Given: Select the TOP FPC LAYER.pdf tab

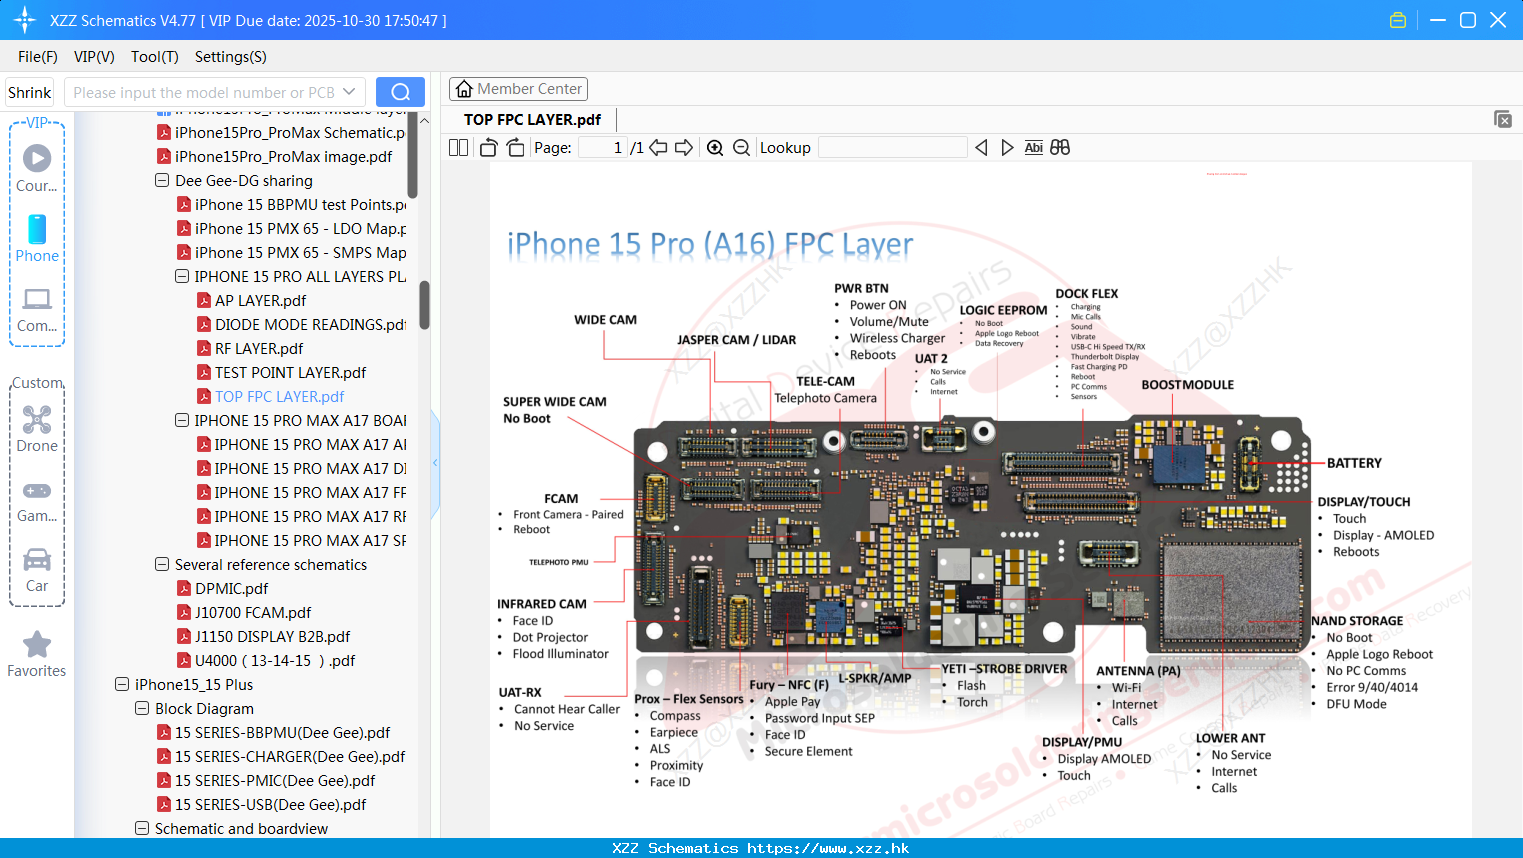Looking at the screenshot, I should point(533,119).
